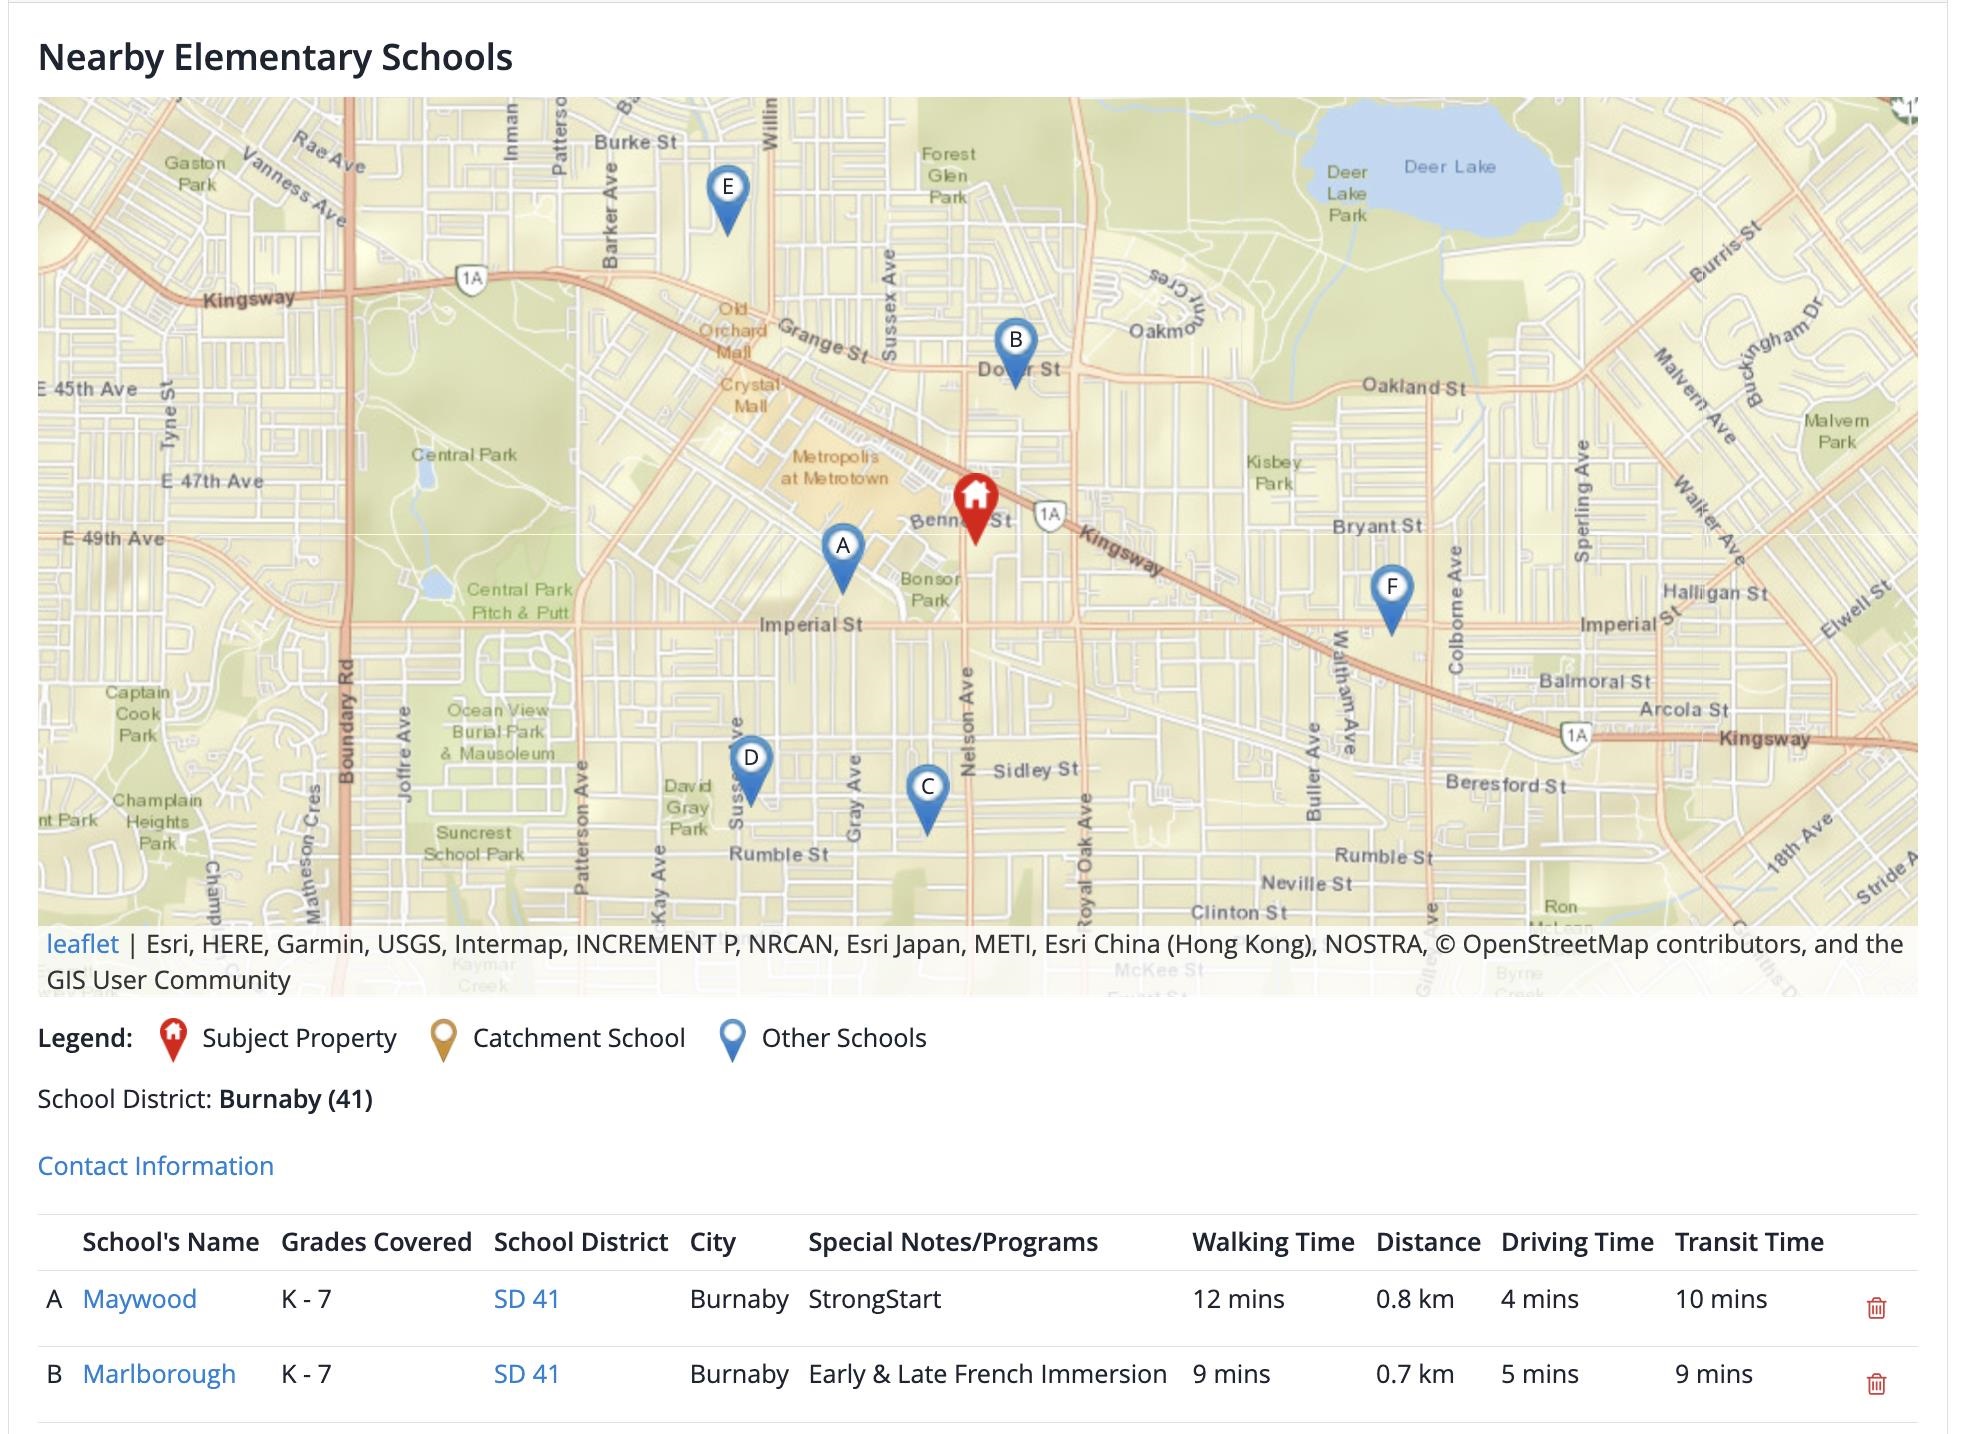Screen dimensions: 1964x1434
Task: Click the Transit Time column header
Action: pos(1748,1242)
